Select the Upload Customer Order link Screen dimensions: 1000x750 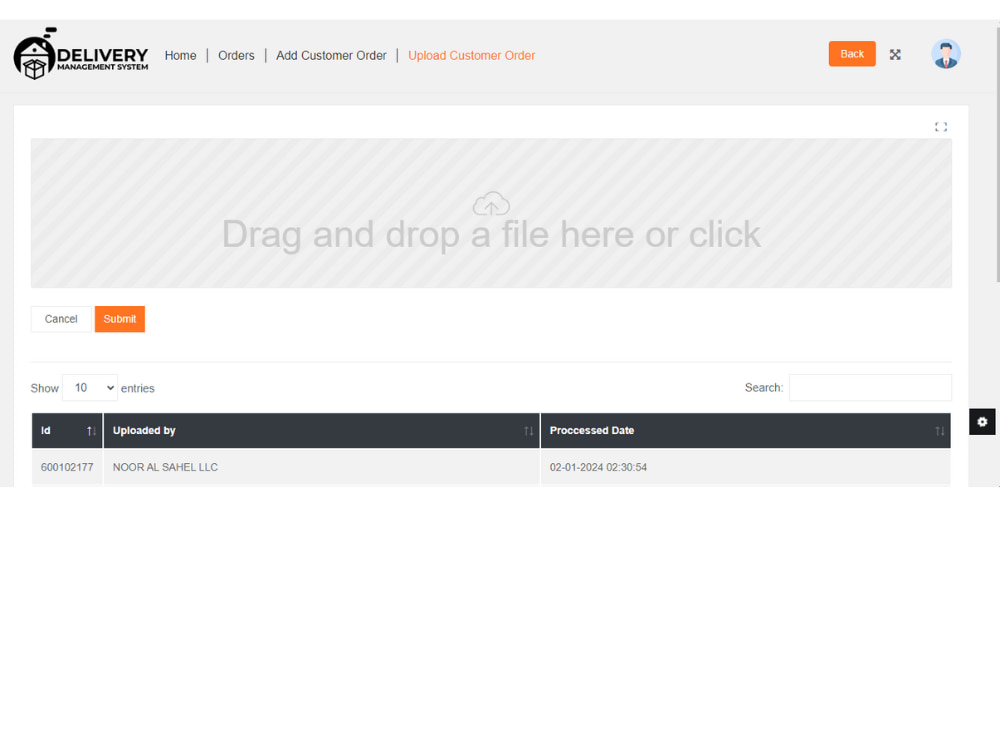pyautogui.click(x=471, y=55)
